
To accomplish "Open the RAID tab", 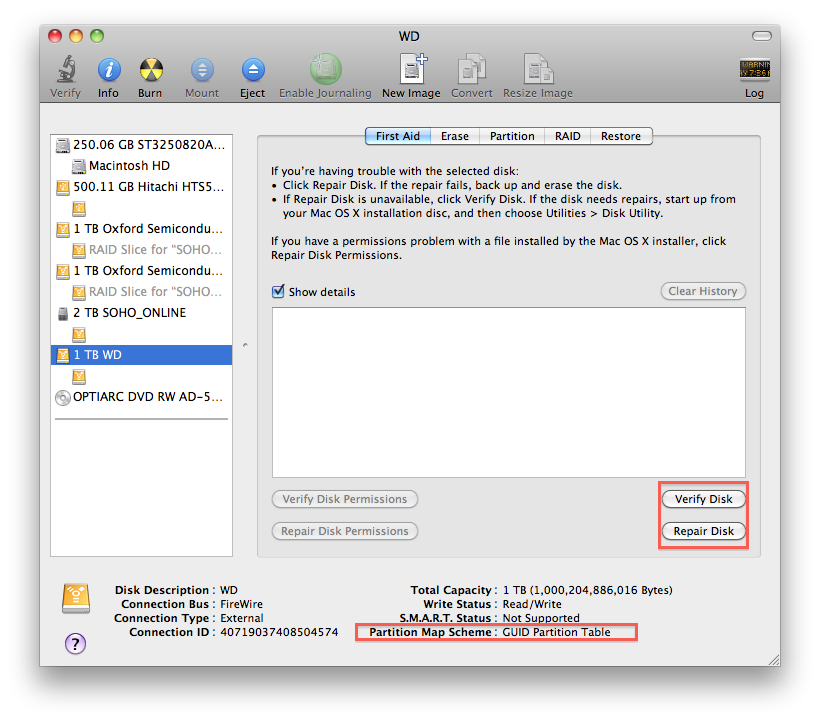I will [x=567, y=136].
